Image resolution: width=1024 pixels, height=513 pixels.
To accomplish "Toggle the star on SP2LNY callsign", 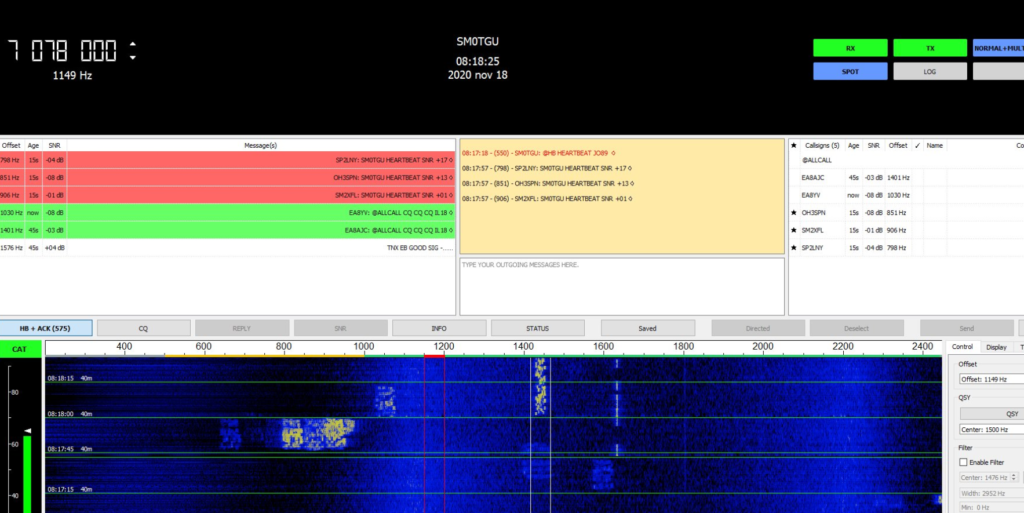I will tap(793, 248).
